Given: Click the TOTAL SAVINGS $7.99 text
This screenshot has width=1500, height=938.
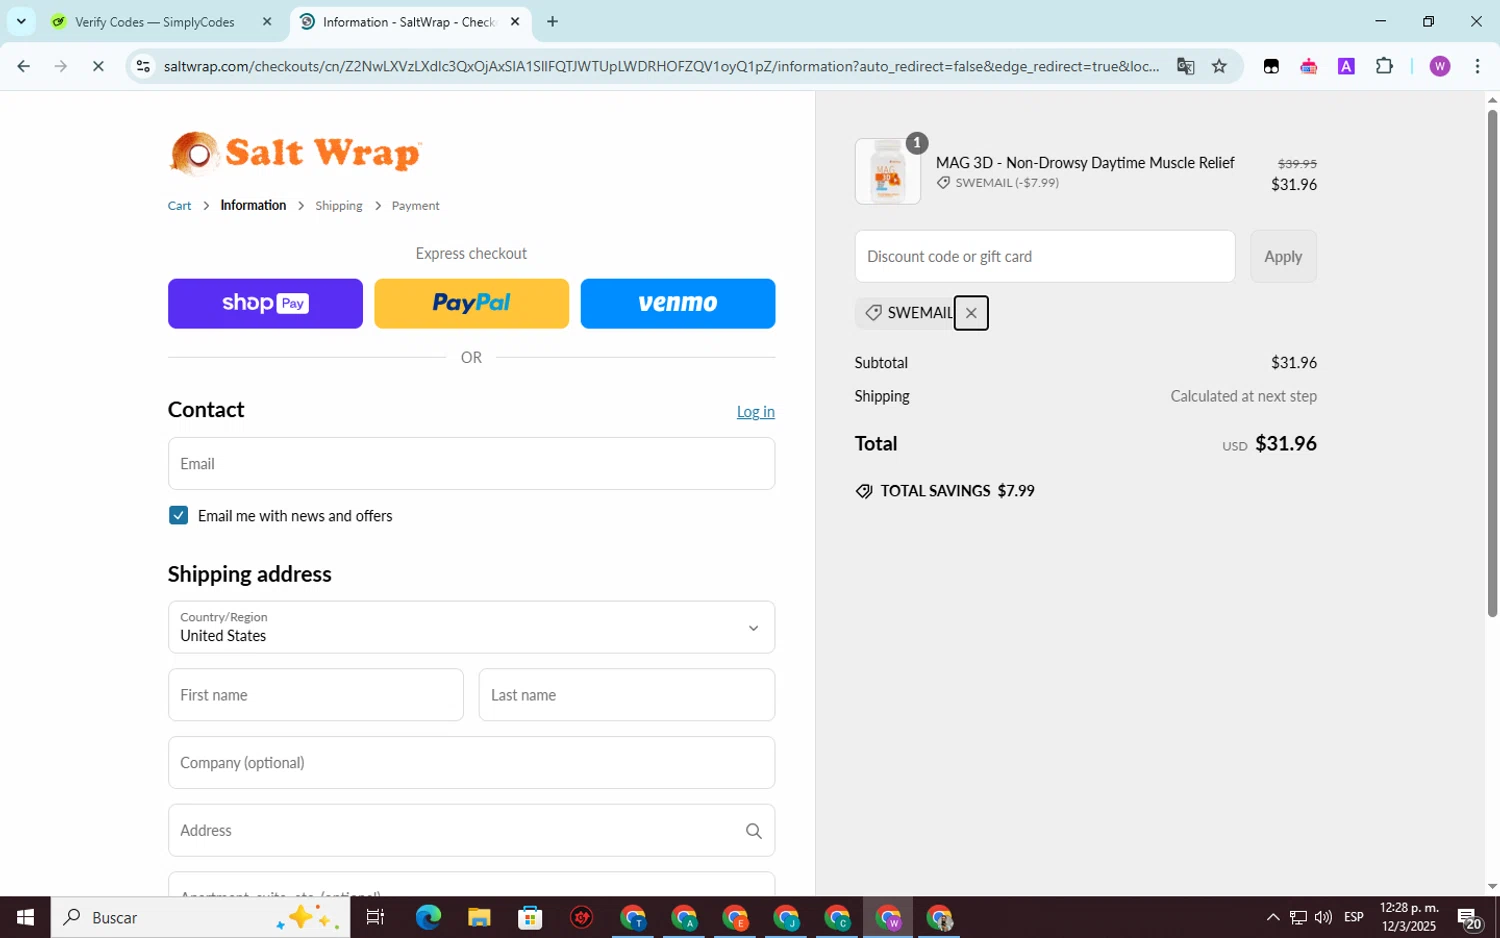Looking at the screenshot, I should [957, 491].
